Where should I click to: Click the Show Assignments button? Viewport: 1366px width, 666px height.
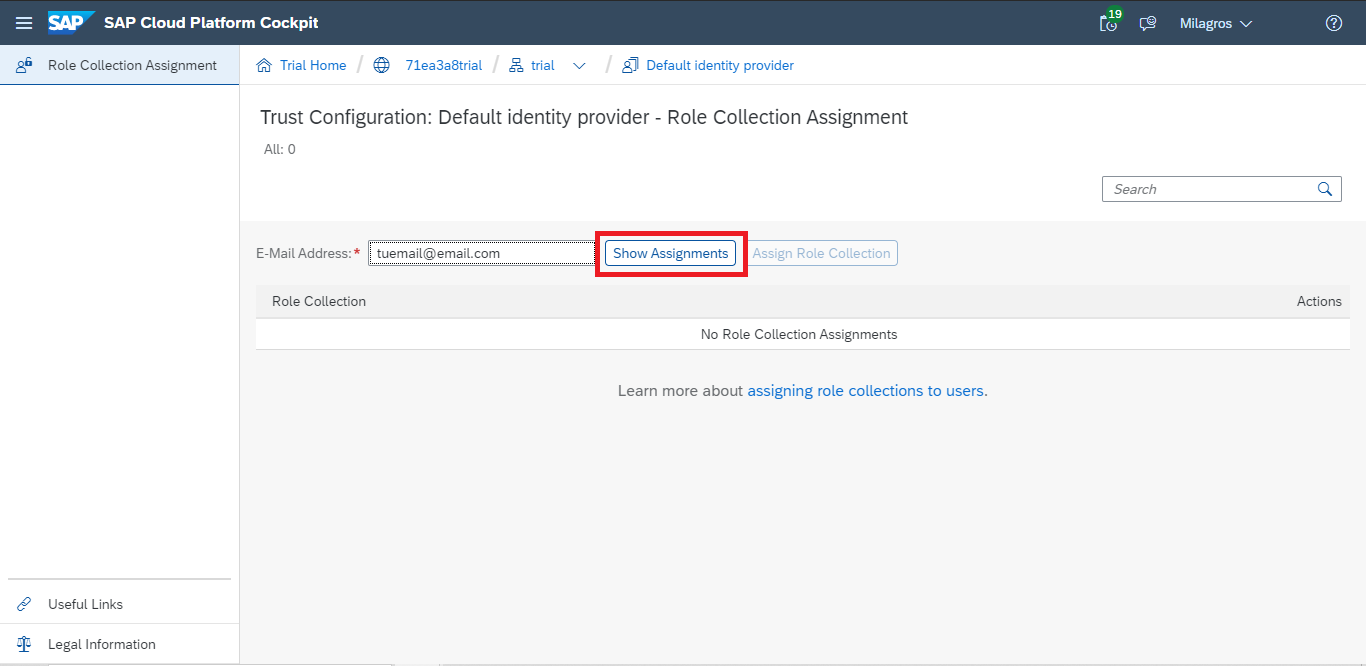[x=670, y=253]
